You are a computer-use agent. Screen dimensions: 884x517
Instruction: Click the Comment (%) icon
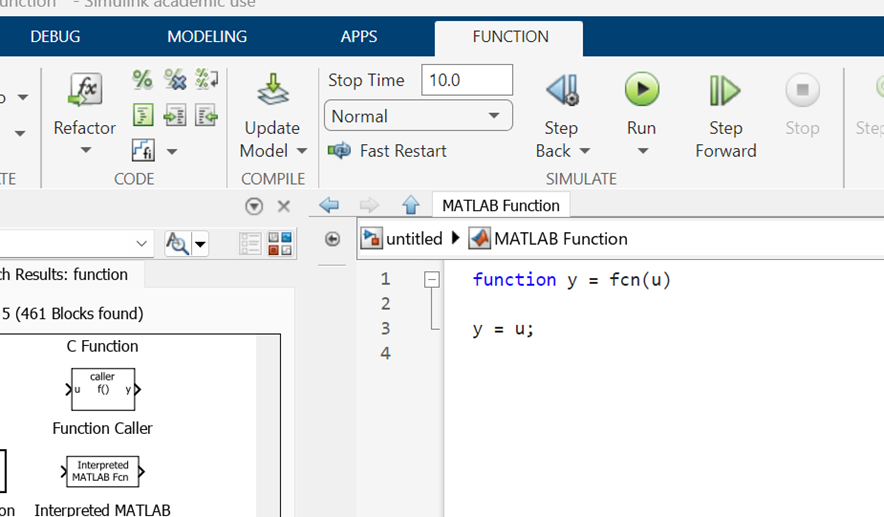[143, 80]
